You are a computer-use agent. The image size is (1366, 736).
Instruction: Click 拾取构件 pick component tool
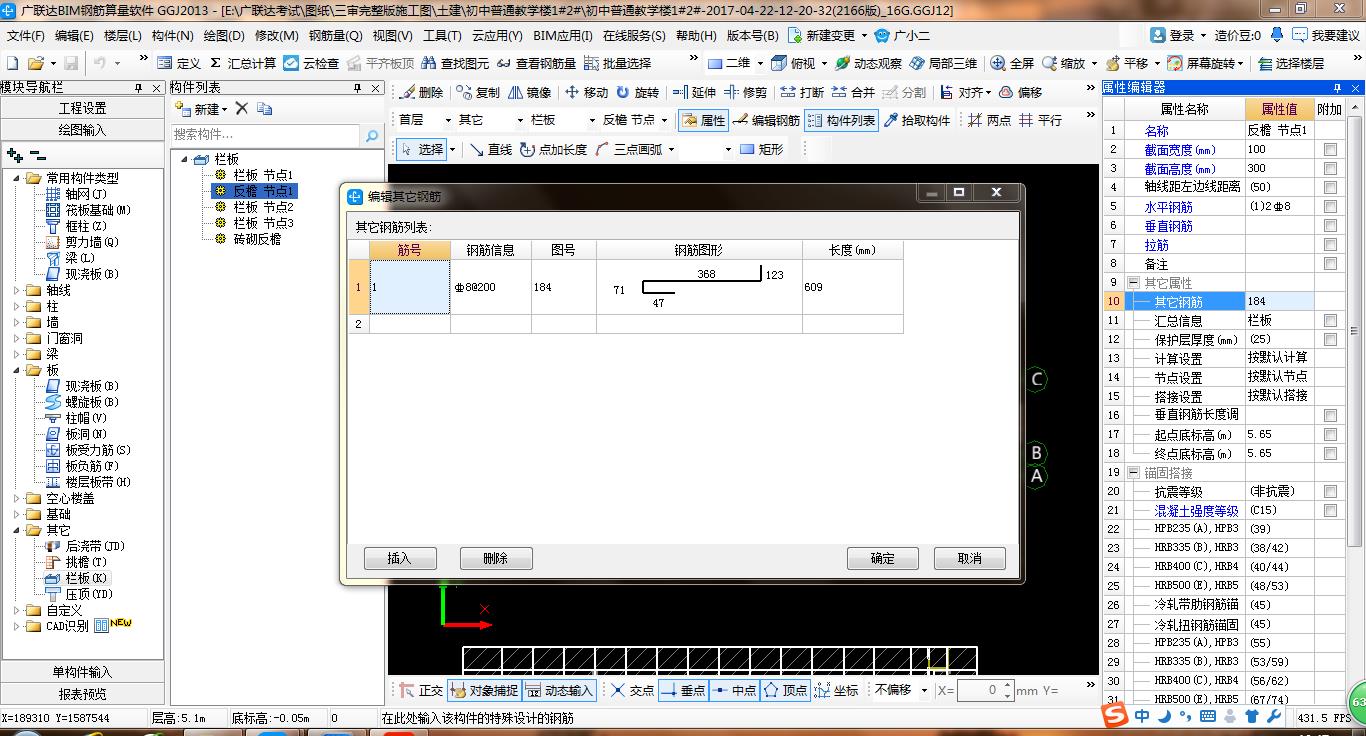point(916,120)
